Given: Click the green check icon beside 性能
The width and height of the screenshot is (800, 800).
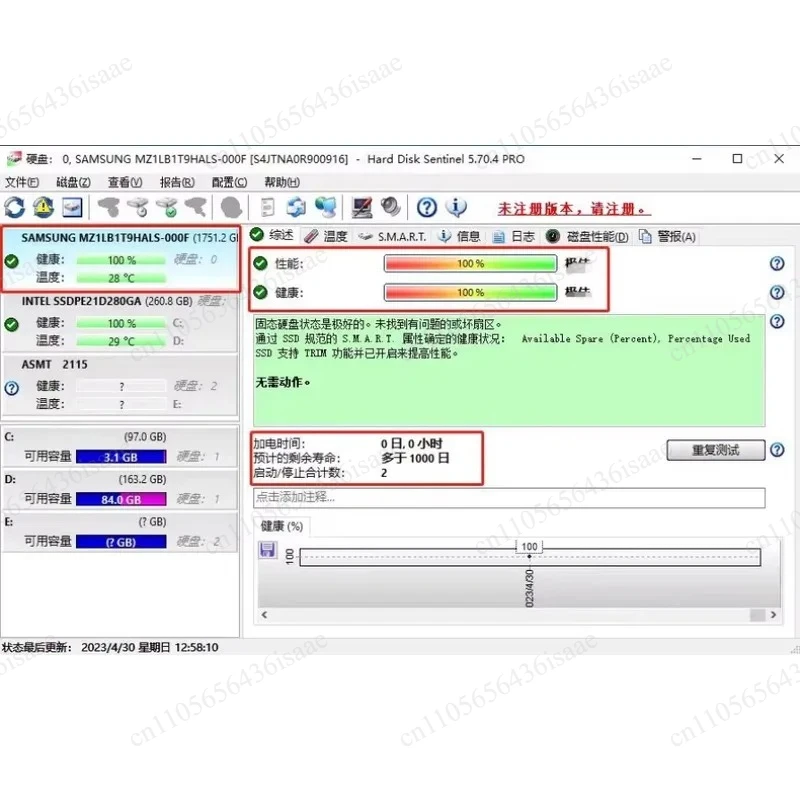Looking at the screenshot, I should (x=260, y=263).
